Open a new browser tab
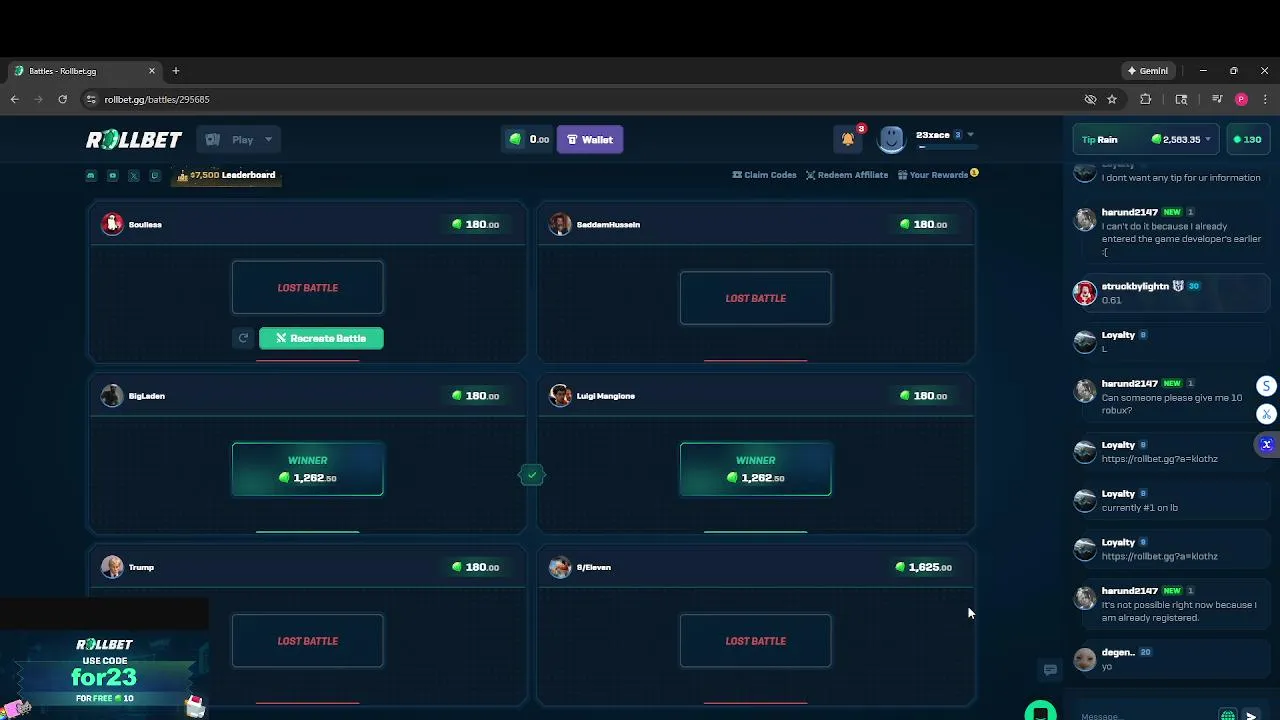This screenshot has width=1280, height=720. [176, 71]
